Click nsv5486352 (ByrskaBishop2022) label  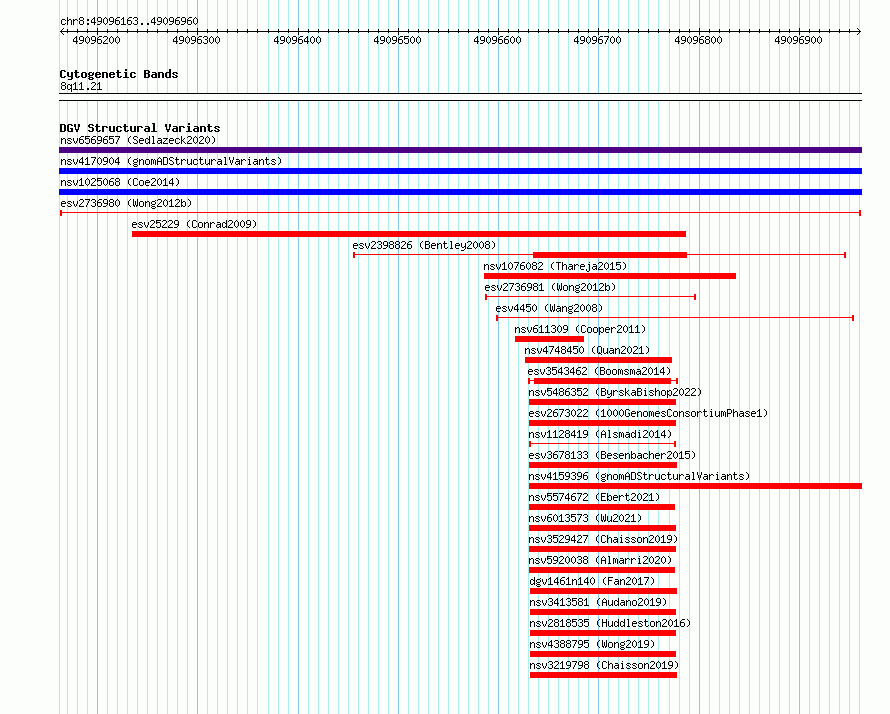[x=615, y=392]
